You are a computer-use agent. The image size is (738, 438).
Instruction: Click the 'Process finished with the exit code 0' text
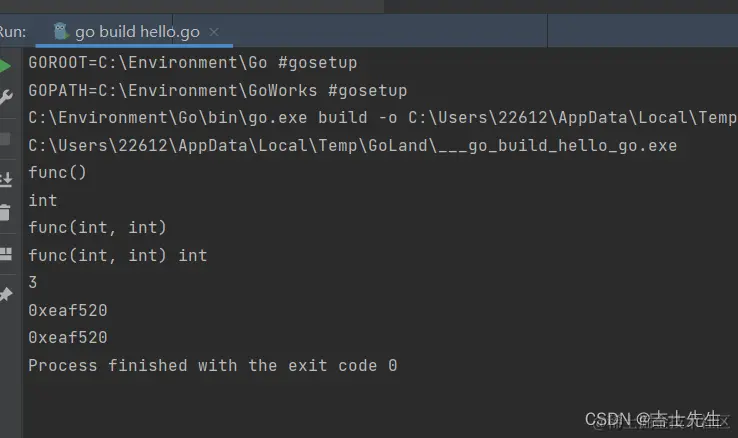[212, 365]
